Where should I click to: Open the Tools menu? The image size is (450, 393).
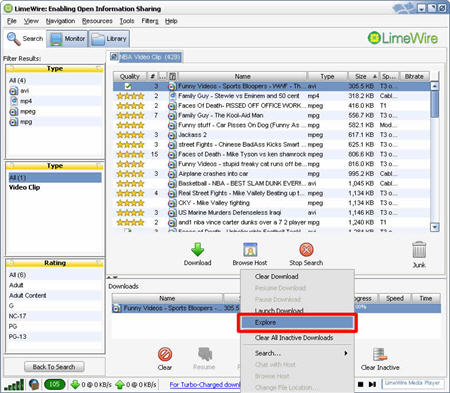(x=127, y=21)
